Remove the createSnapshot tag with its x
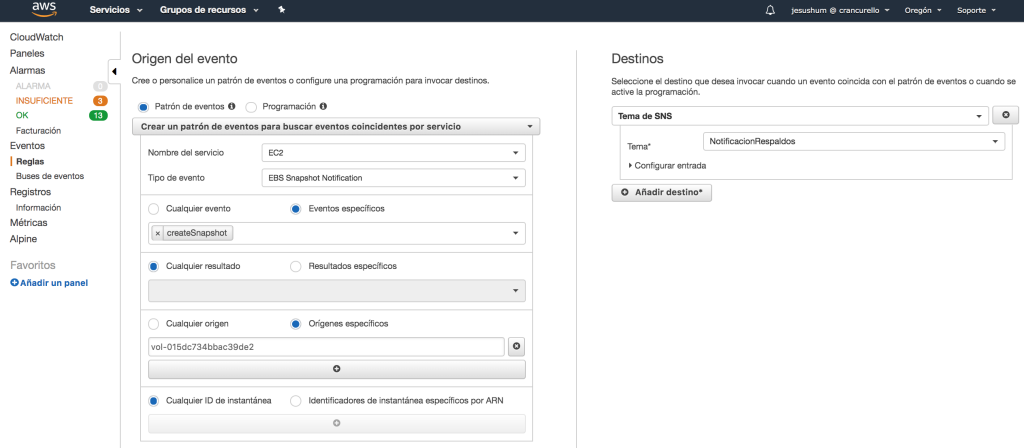 (x=157, y=233)
